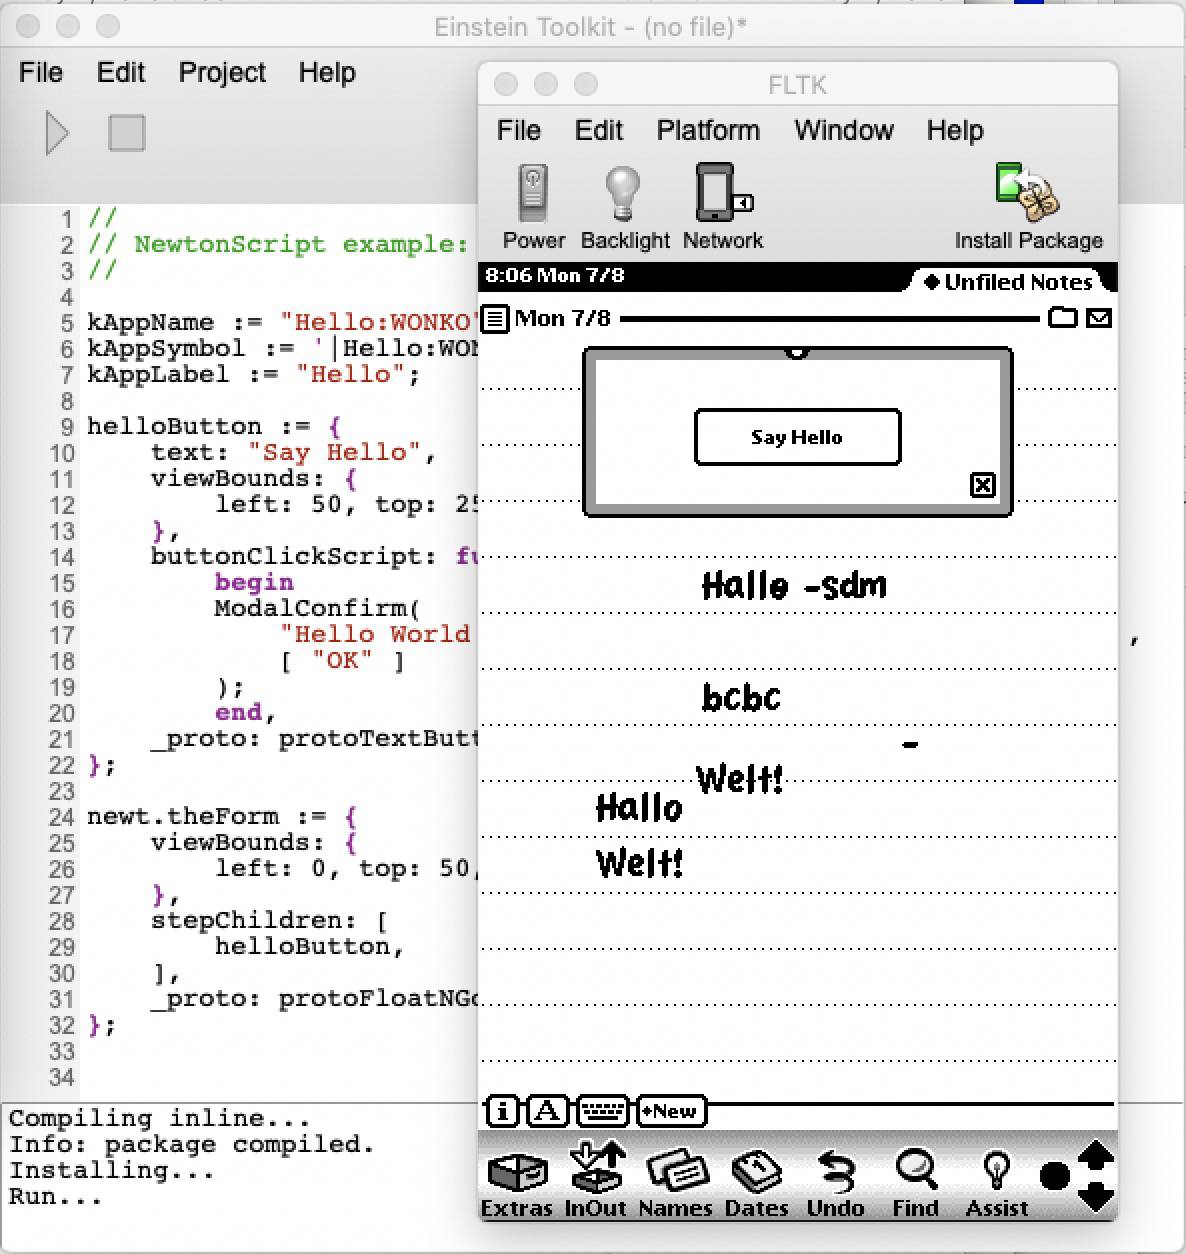Open the Extras drawer icon
The image size is (1186, 1254).
coord(516,1172)
